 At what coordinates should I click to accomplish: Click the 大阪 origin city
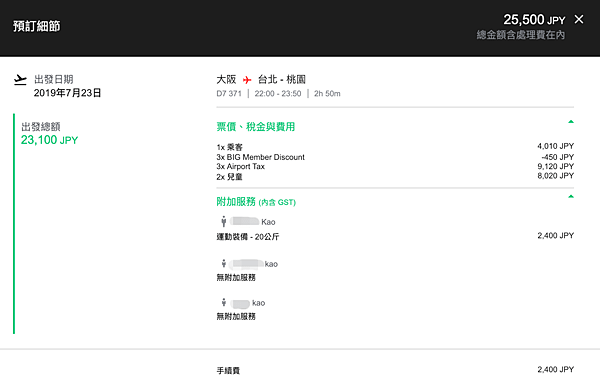[x=226, y=79]
